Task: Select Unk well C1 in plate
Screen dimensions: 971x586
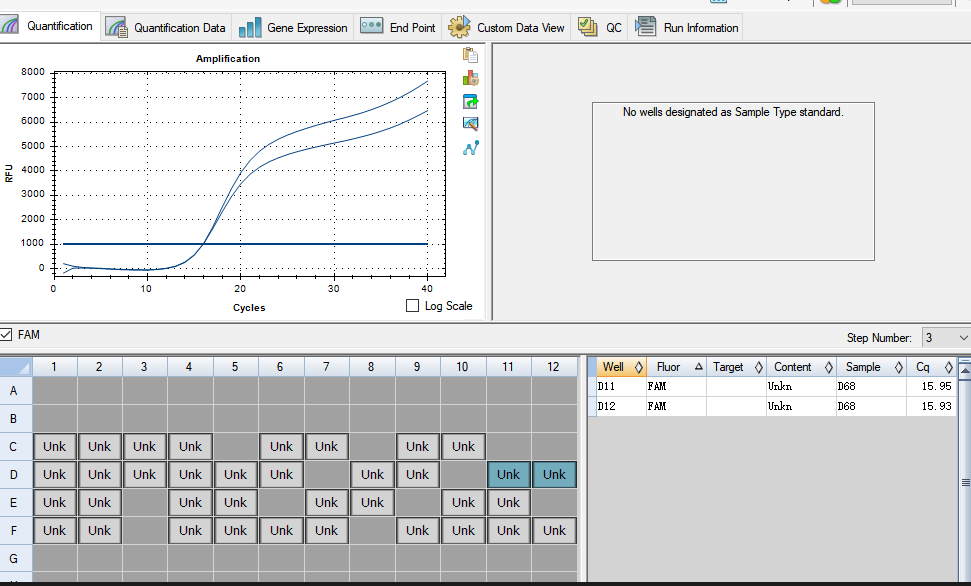Action: pos(54,447)
